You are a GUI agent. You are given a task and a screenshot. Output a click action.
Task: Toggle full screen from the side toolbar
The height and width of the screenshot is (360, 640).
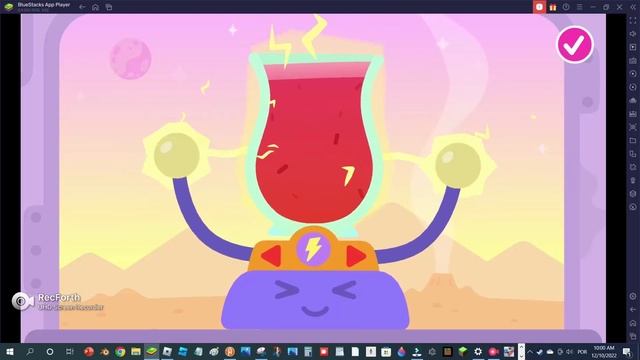pos(633,20)
